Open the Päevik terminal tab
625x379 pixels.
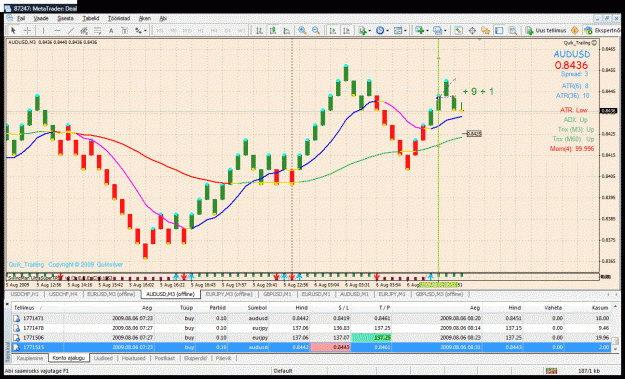(223, 358)
